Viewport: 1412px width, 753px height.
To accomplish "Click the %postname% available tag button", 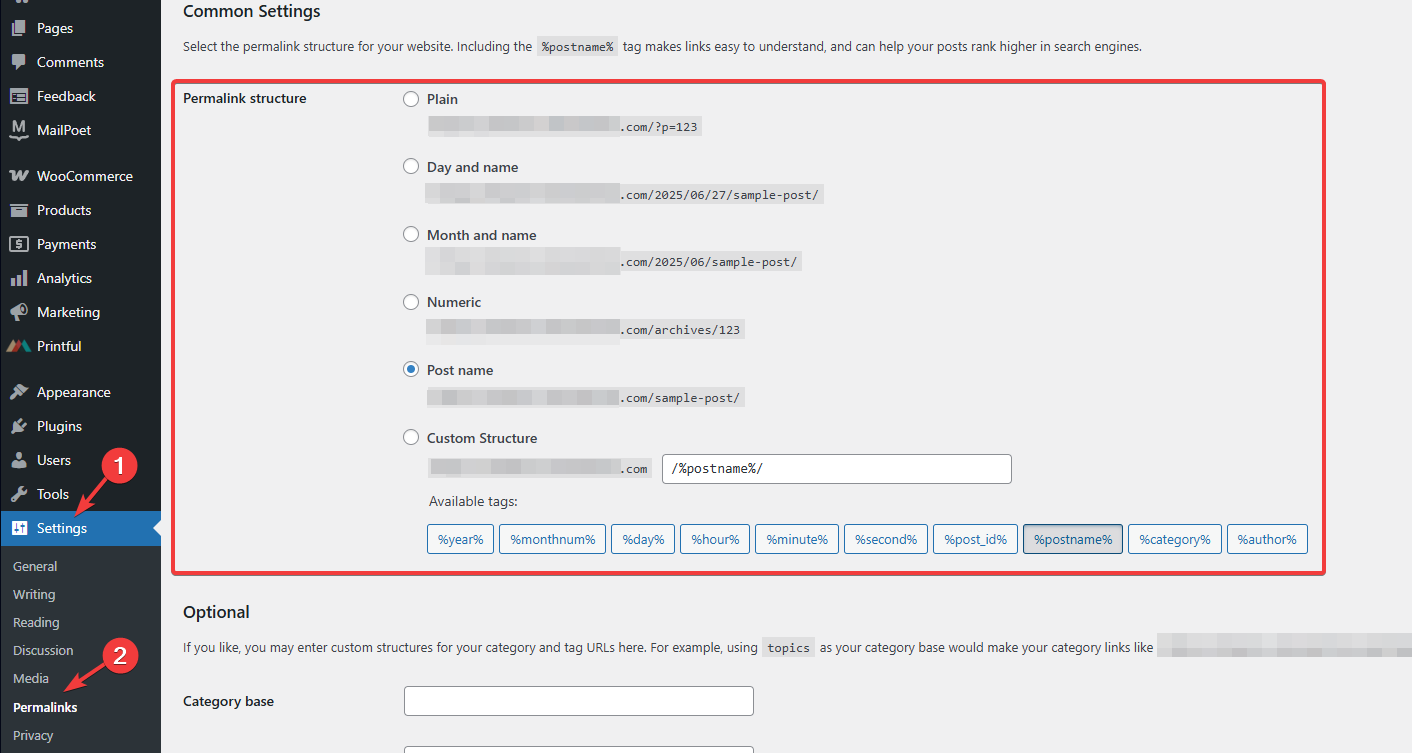I will click(1072, 539).
